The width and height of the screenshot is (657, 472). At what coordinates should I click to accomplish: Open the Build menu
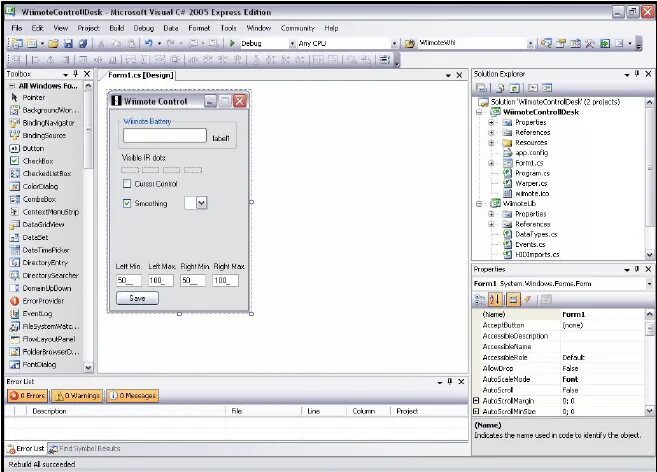click(x=116, y=28)
